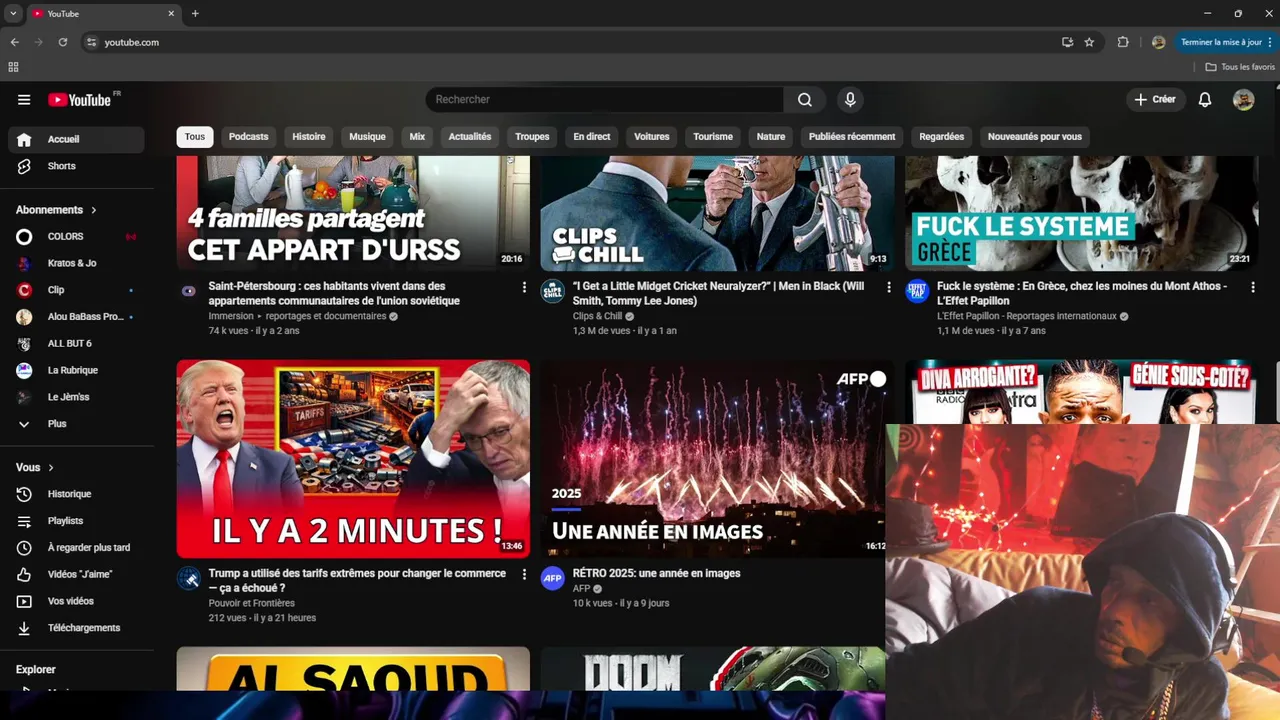The width and height of the screenshot is (1280, 720).
Task: Click in the Rechercher search field
Action: (605, 100)
